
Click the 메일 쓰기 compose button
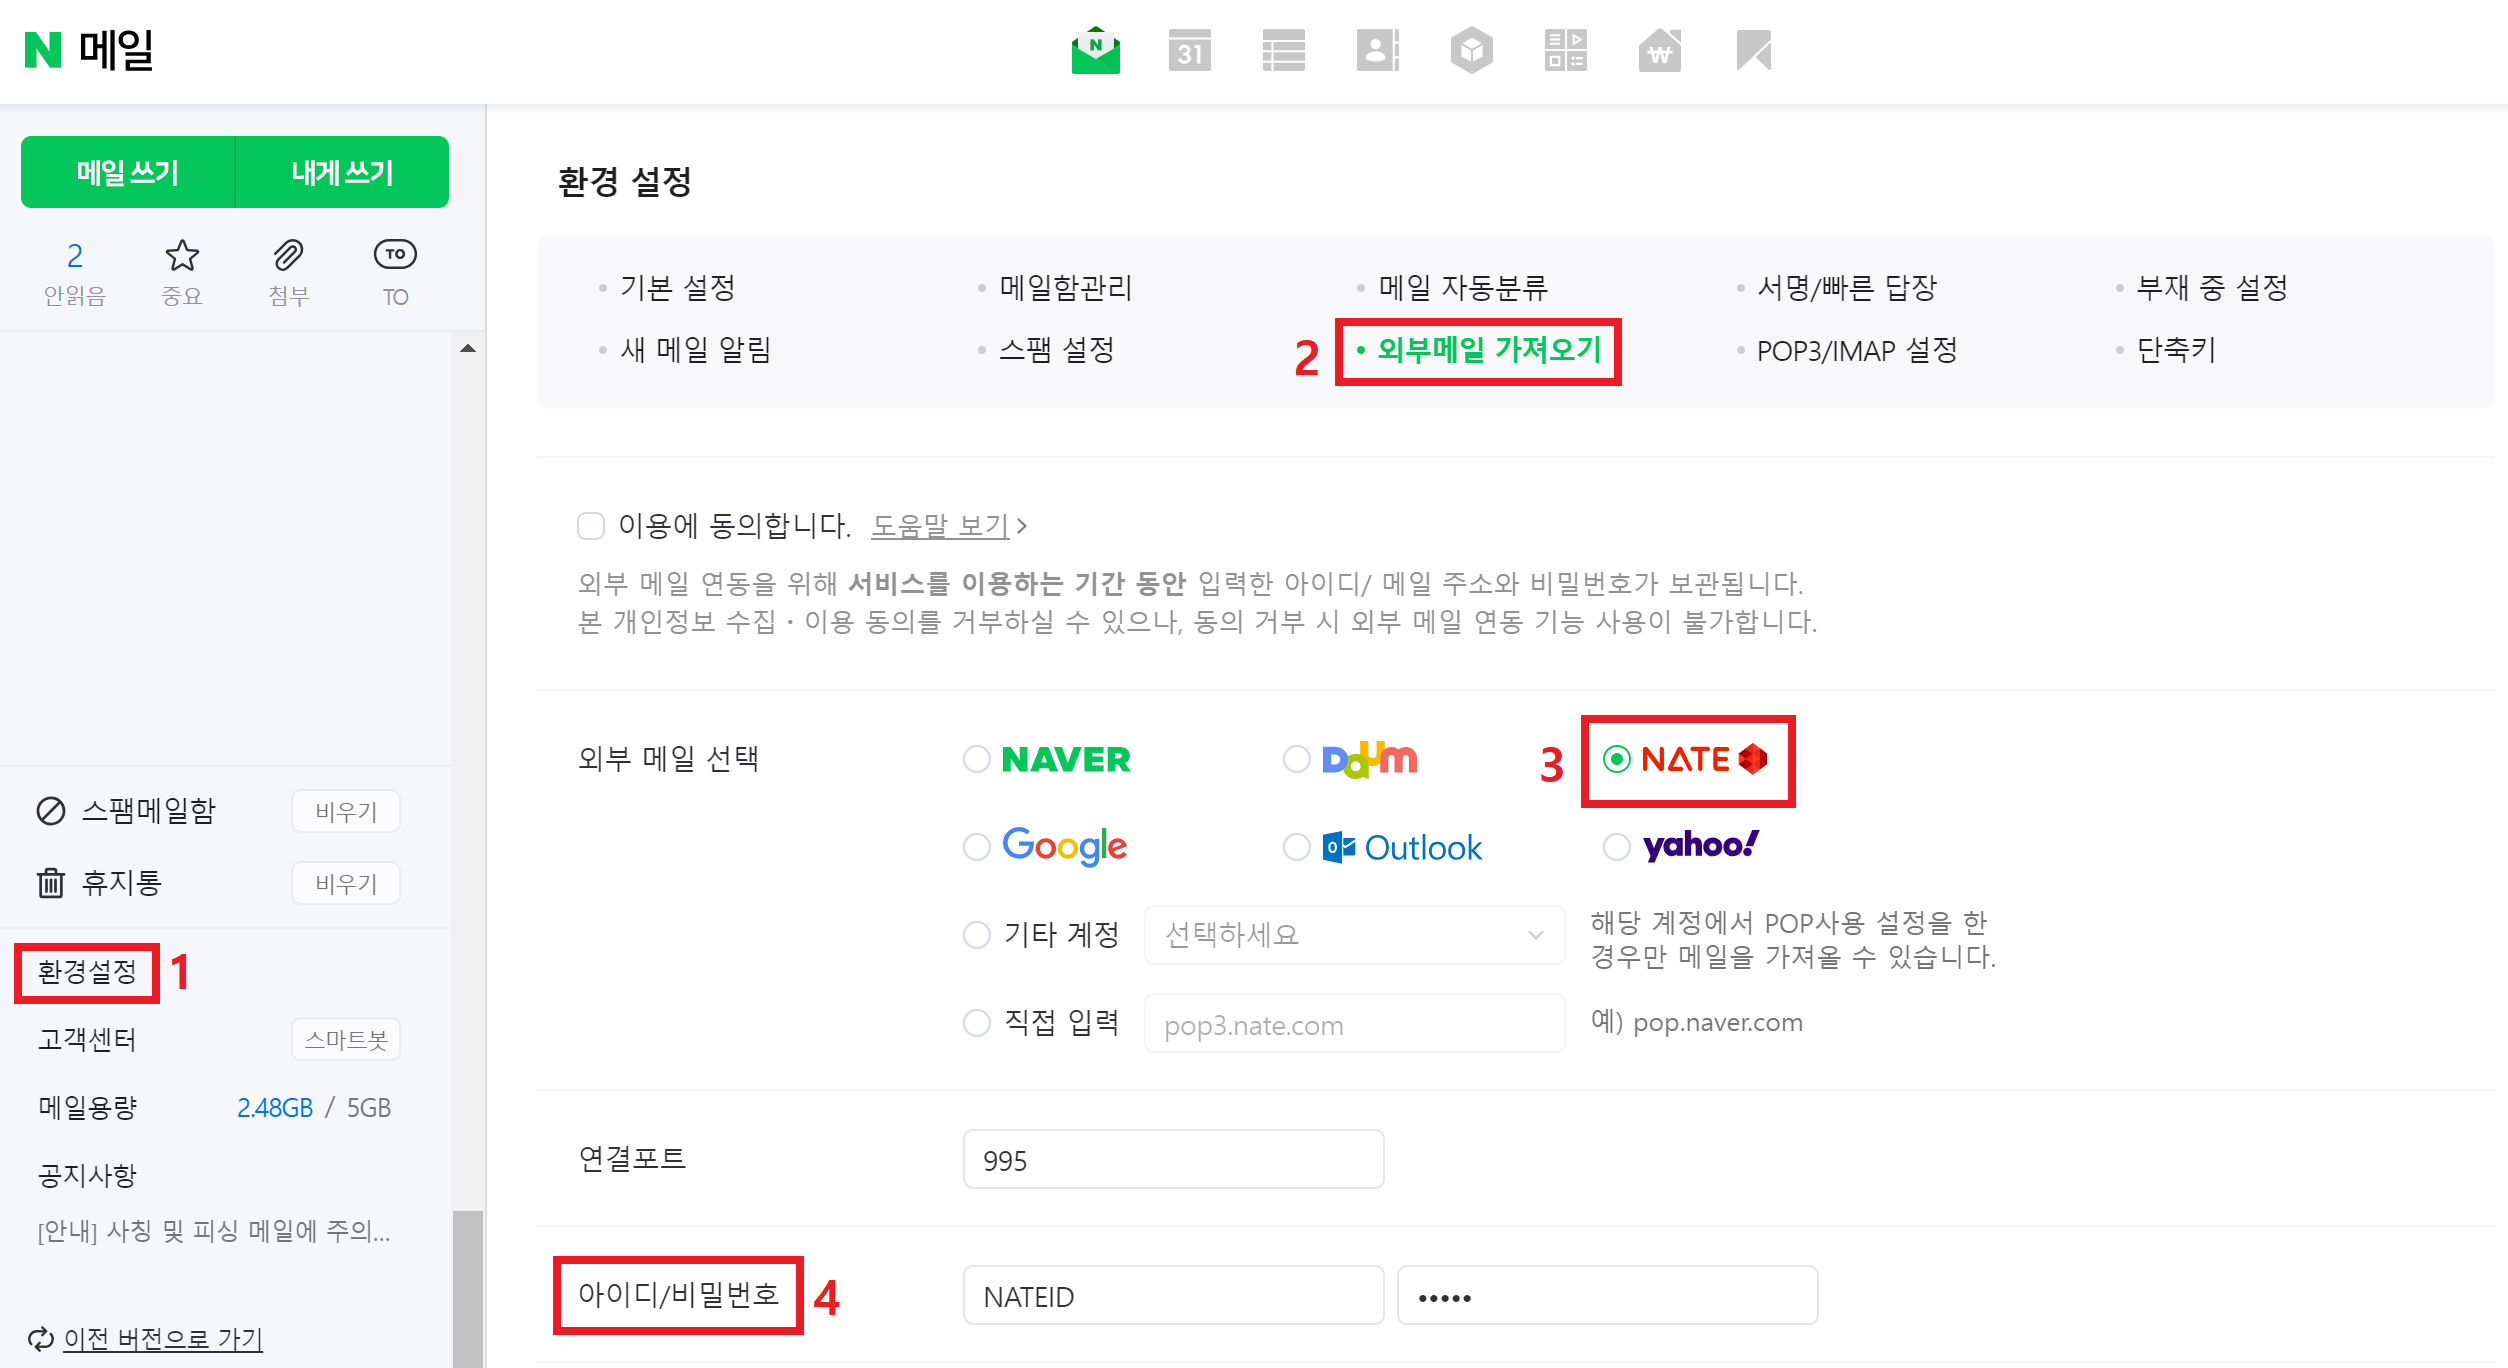tap(128, 172)
